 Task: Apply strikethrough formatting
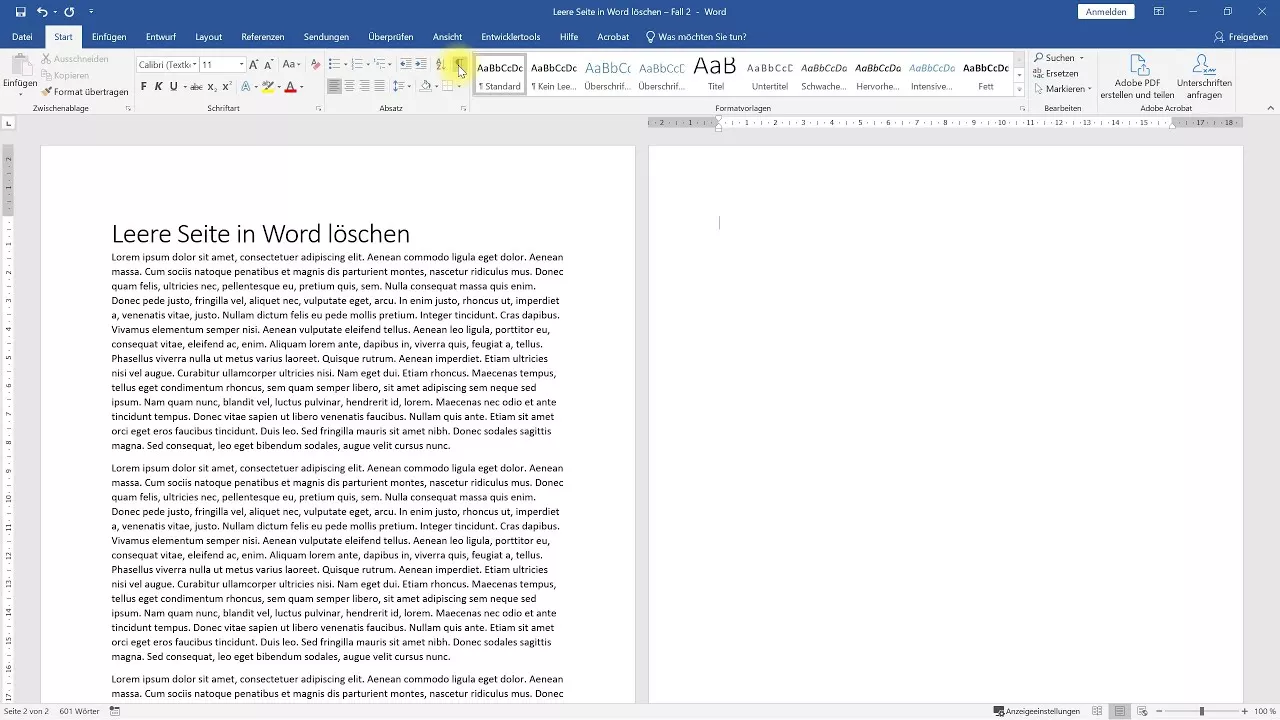pos(196,87)
